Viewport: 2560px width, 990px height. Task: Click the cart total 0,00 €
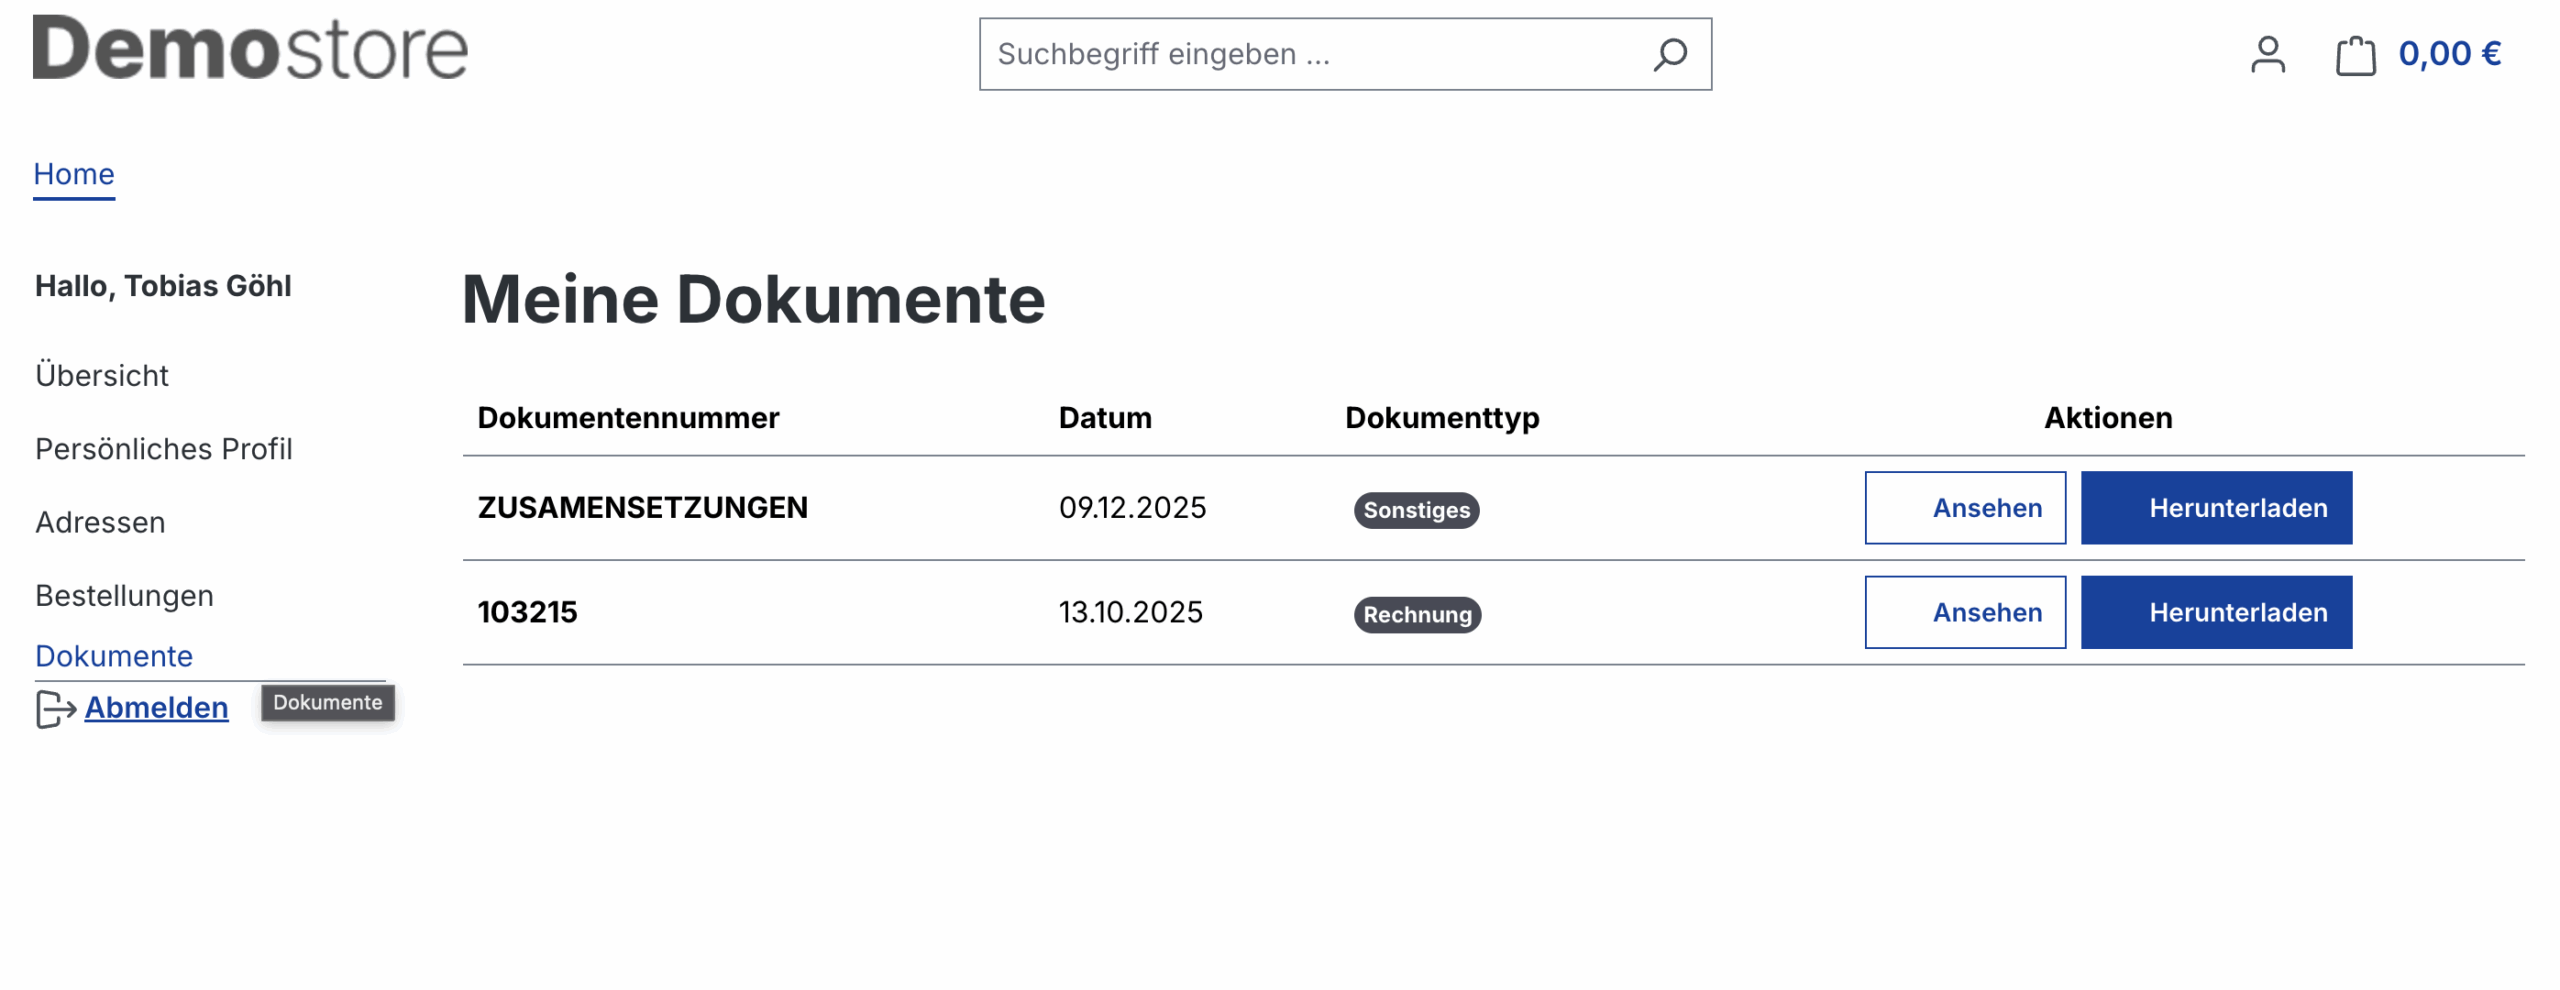tap(2449, 54)
